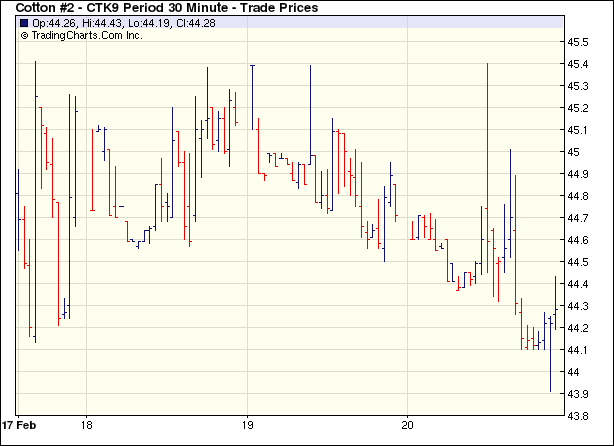Click the chart title 'Cotton #2 - CTK9'

coord(70,7)
